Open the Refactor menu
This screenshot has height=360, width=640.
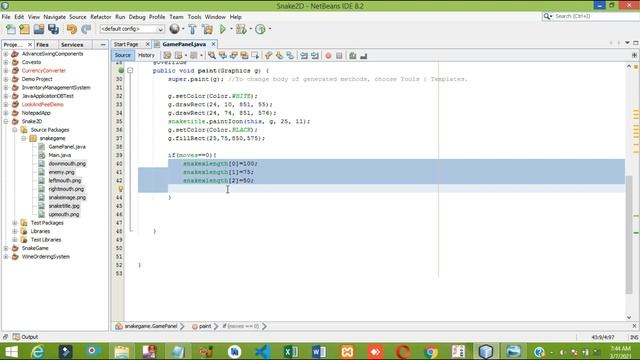pyautogui.click(x=101, y=17)
